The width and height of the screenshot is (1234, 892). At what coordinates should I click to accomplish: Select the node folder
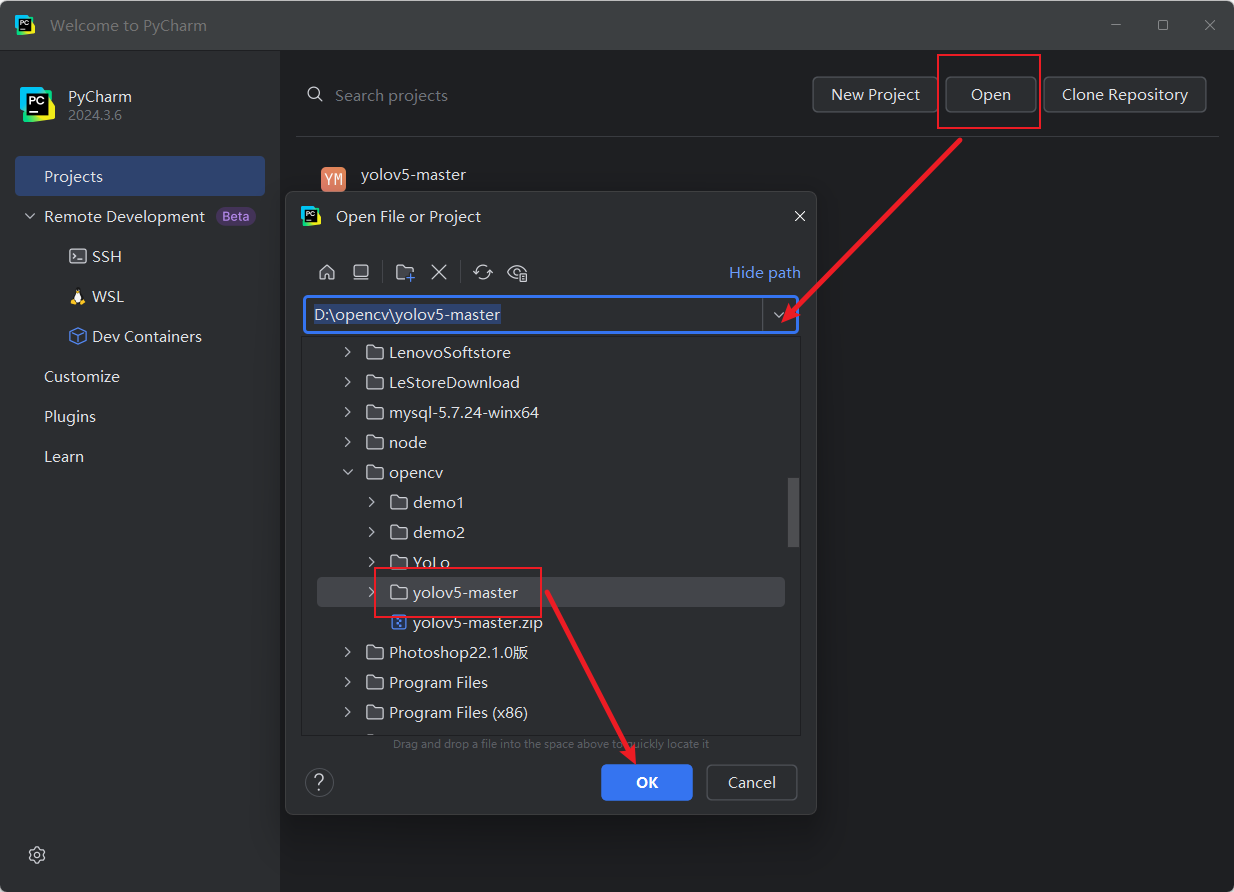396,442
